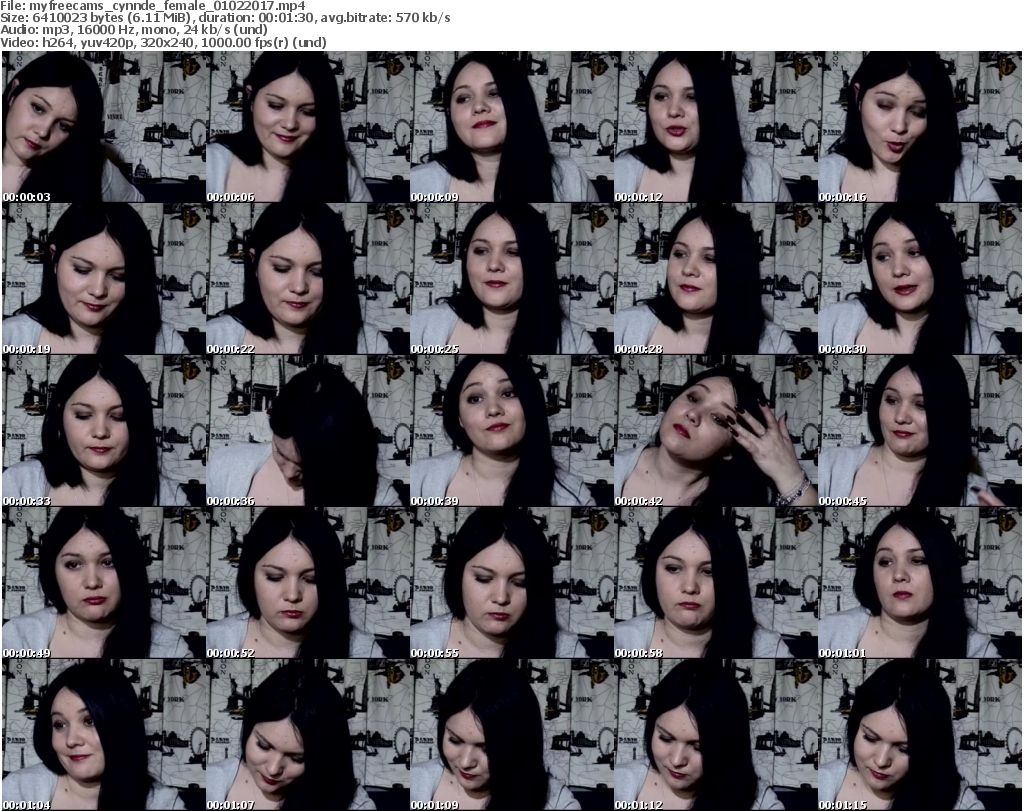The height and width of the screenshot is (811, 1024).
Task: Select the thumbnail frame stamped 00:00:06
Action: point(308,127)
